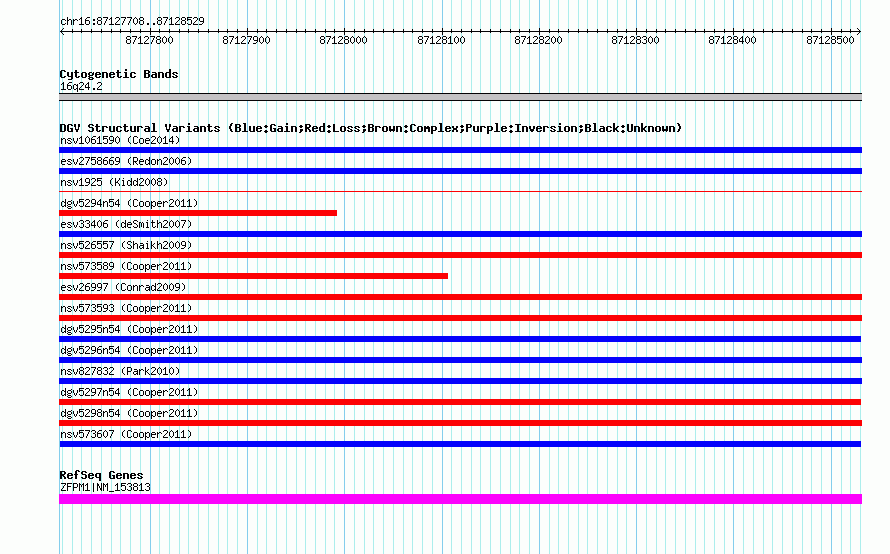The width and height of the screenshot is (890, 554).
Task: Select the short red bar under dgv5294n54
Action: tap(198, 213)
